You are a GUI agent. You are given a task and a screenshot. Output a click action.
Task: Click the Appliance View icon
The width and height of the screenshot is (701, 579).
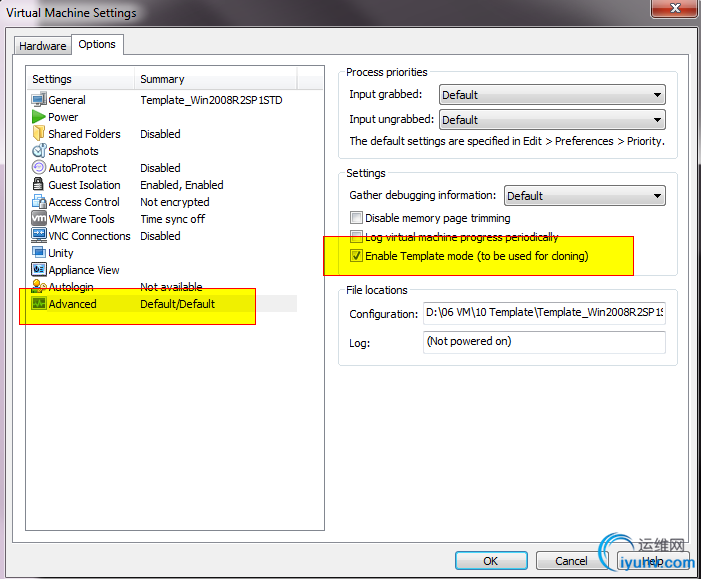click(39, 269)
